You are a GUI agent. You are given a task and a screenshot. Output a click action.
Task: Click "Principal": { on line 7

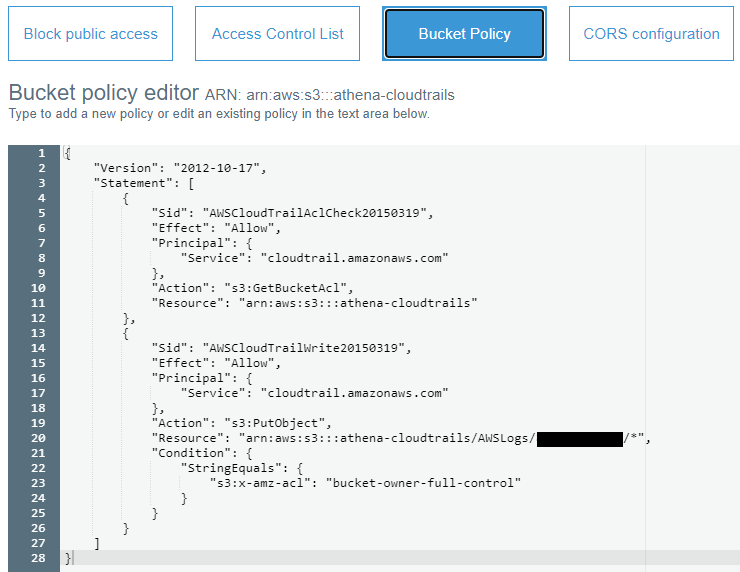click(202, 243)
